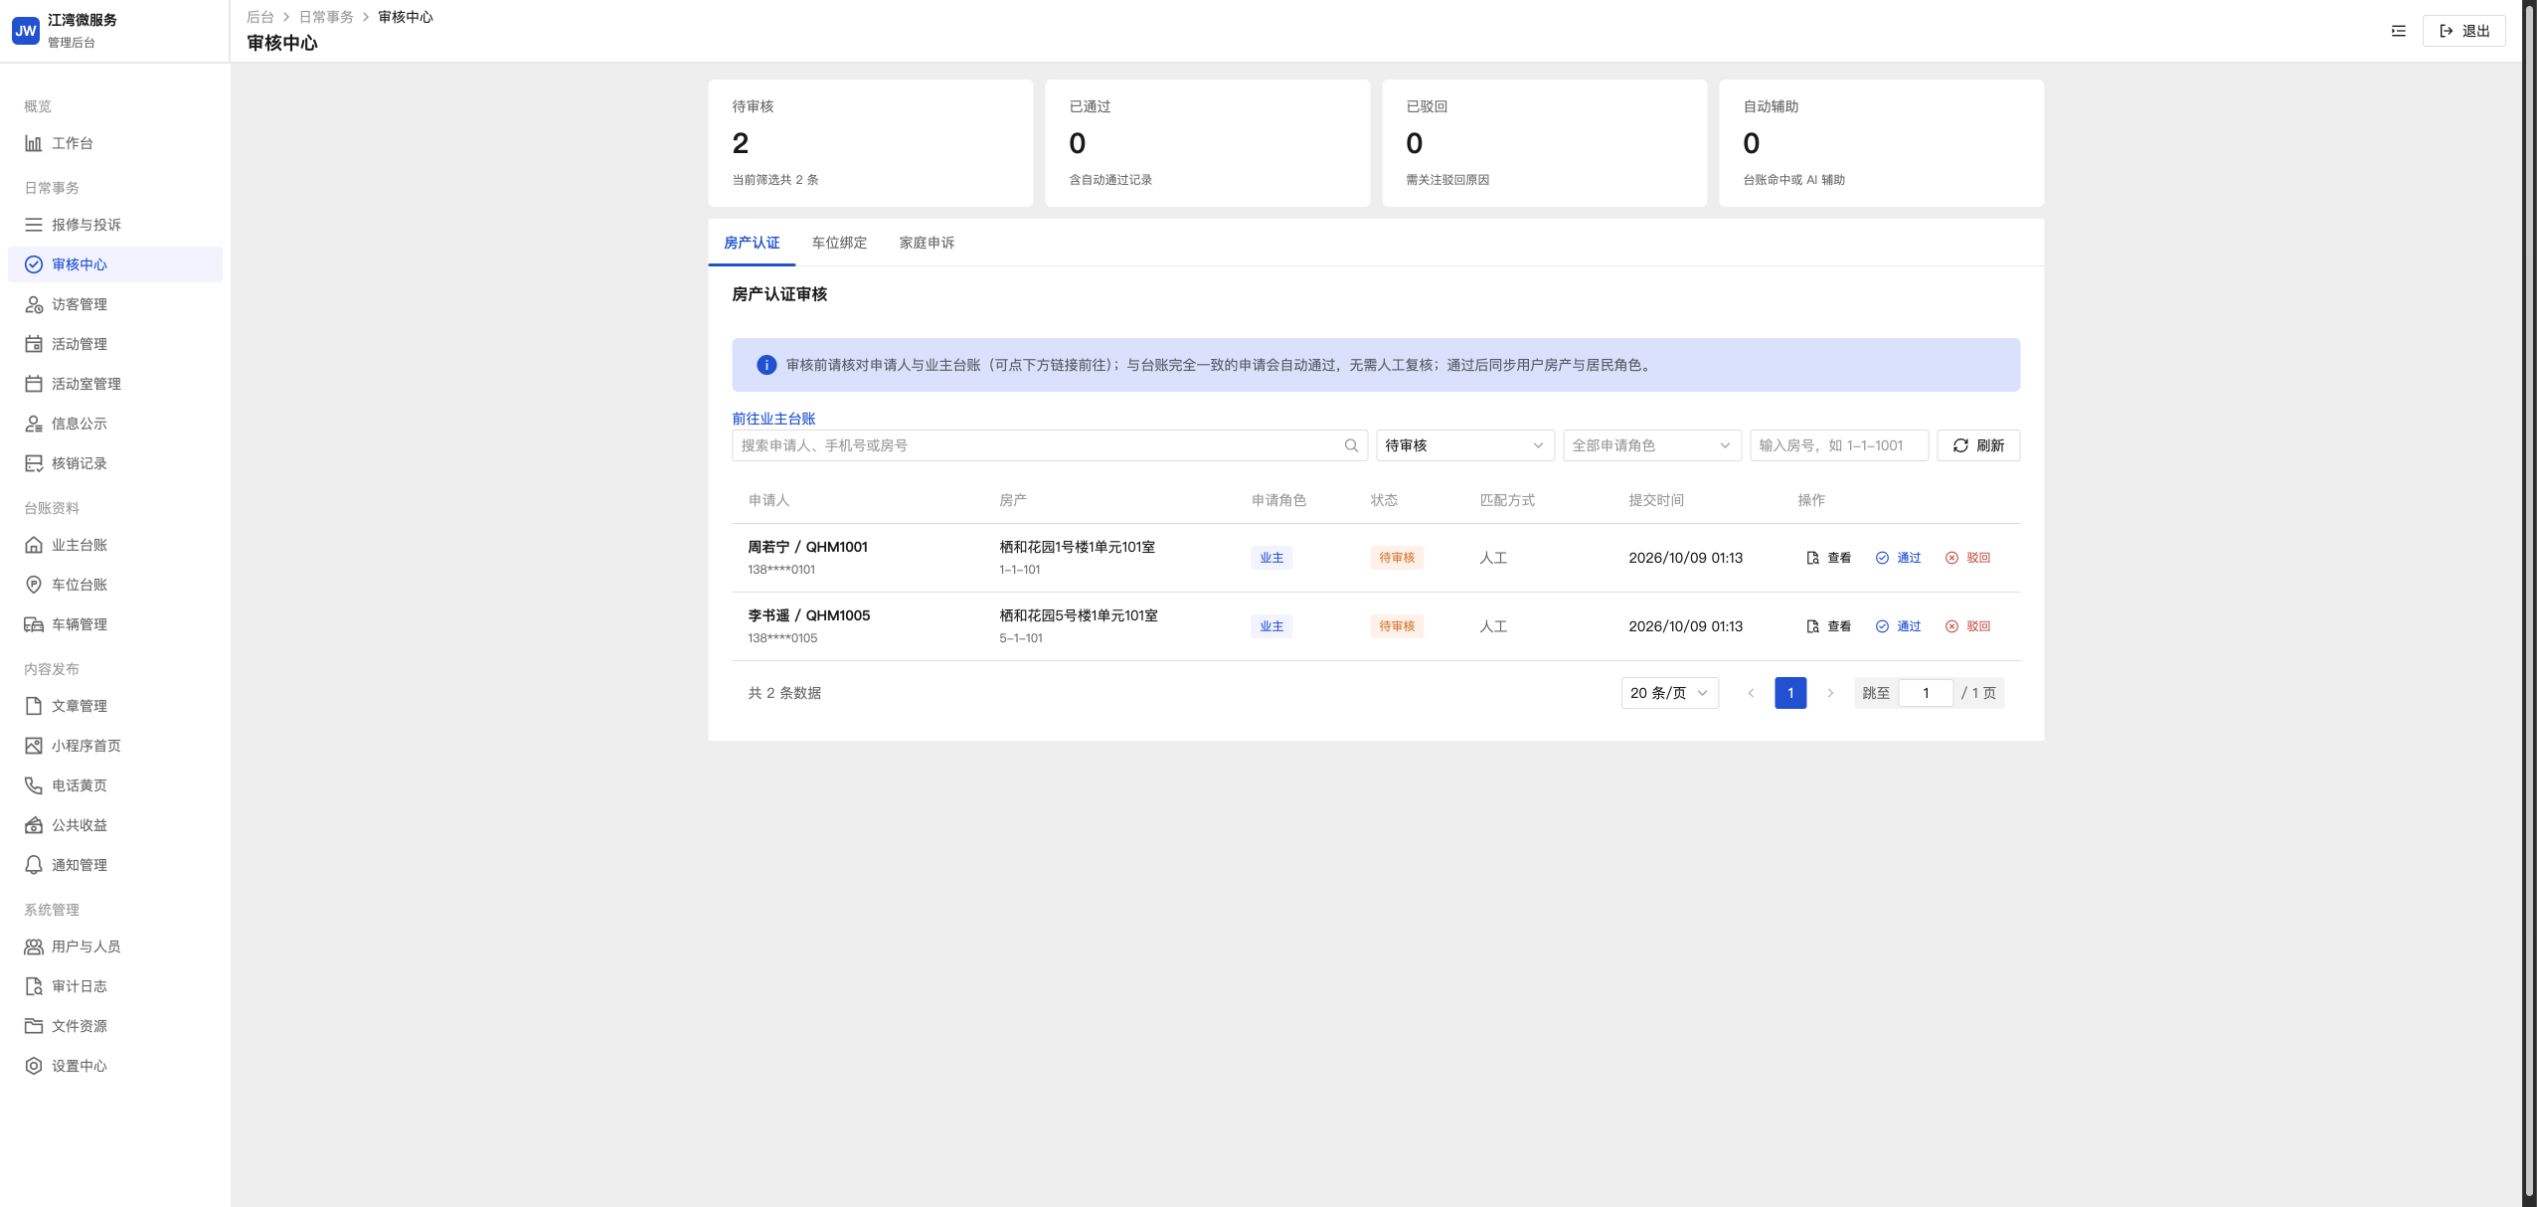Approve 李书遥 application with 通过
Viewport: 2537px width, 1207px height.
point(1898,627)
